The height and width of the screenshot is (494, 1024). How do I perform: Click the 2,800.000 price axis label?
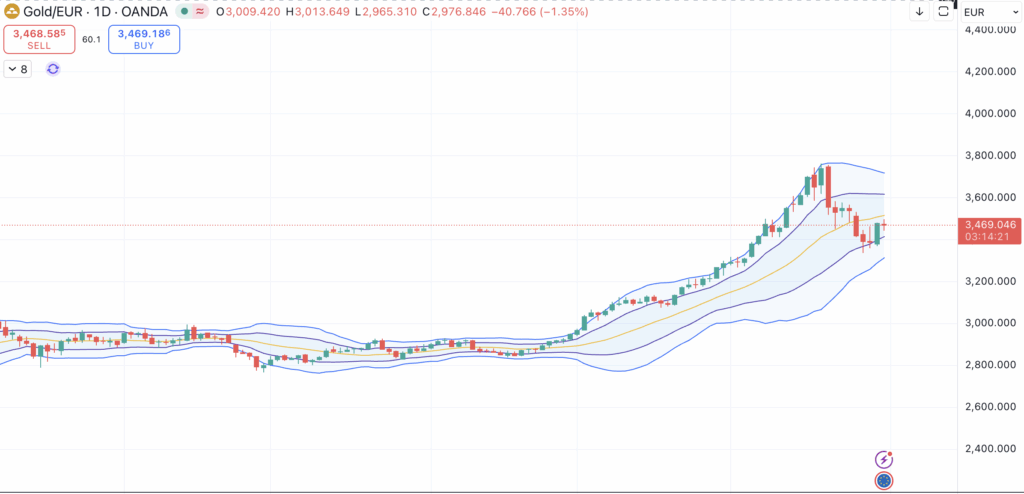pos(990,365)
